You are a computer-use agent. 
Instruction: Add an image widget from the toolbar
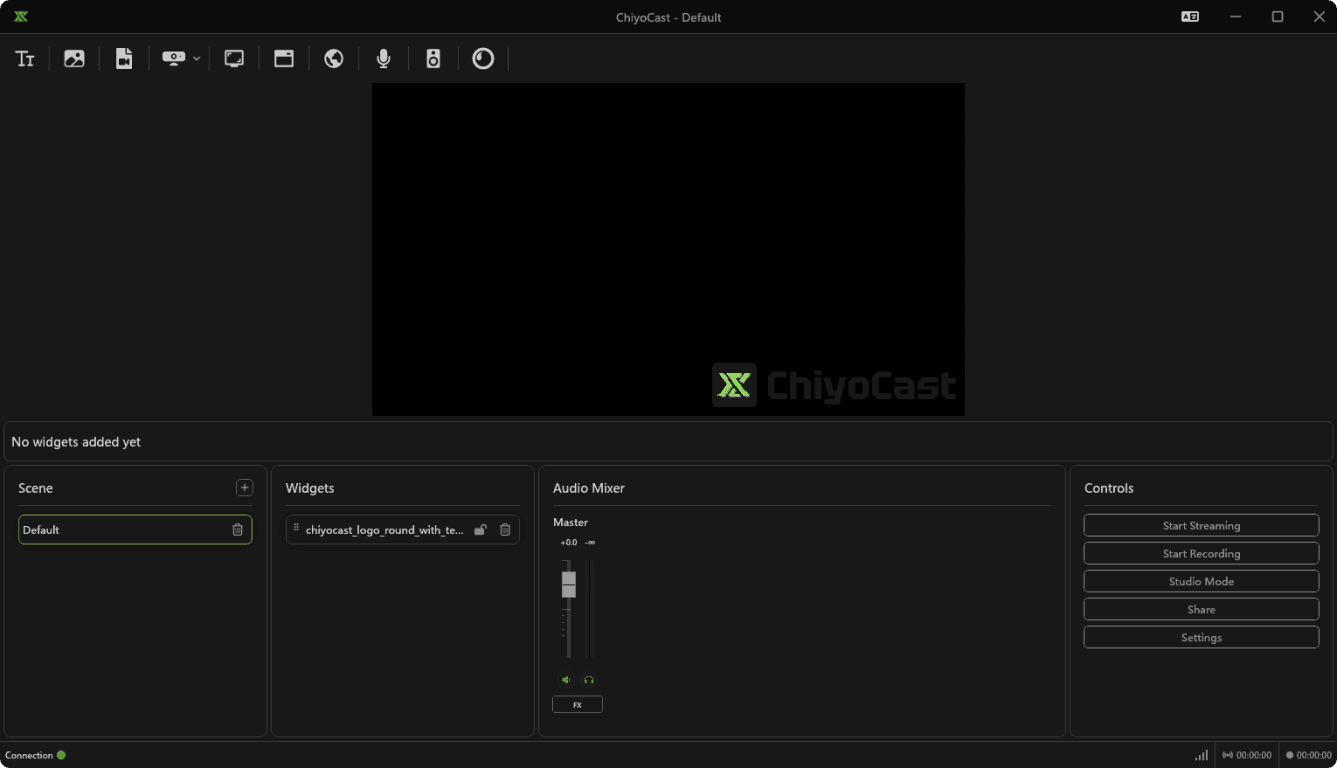[74, 59]
